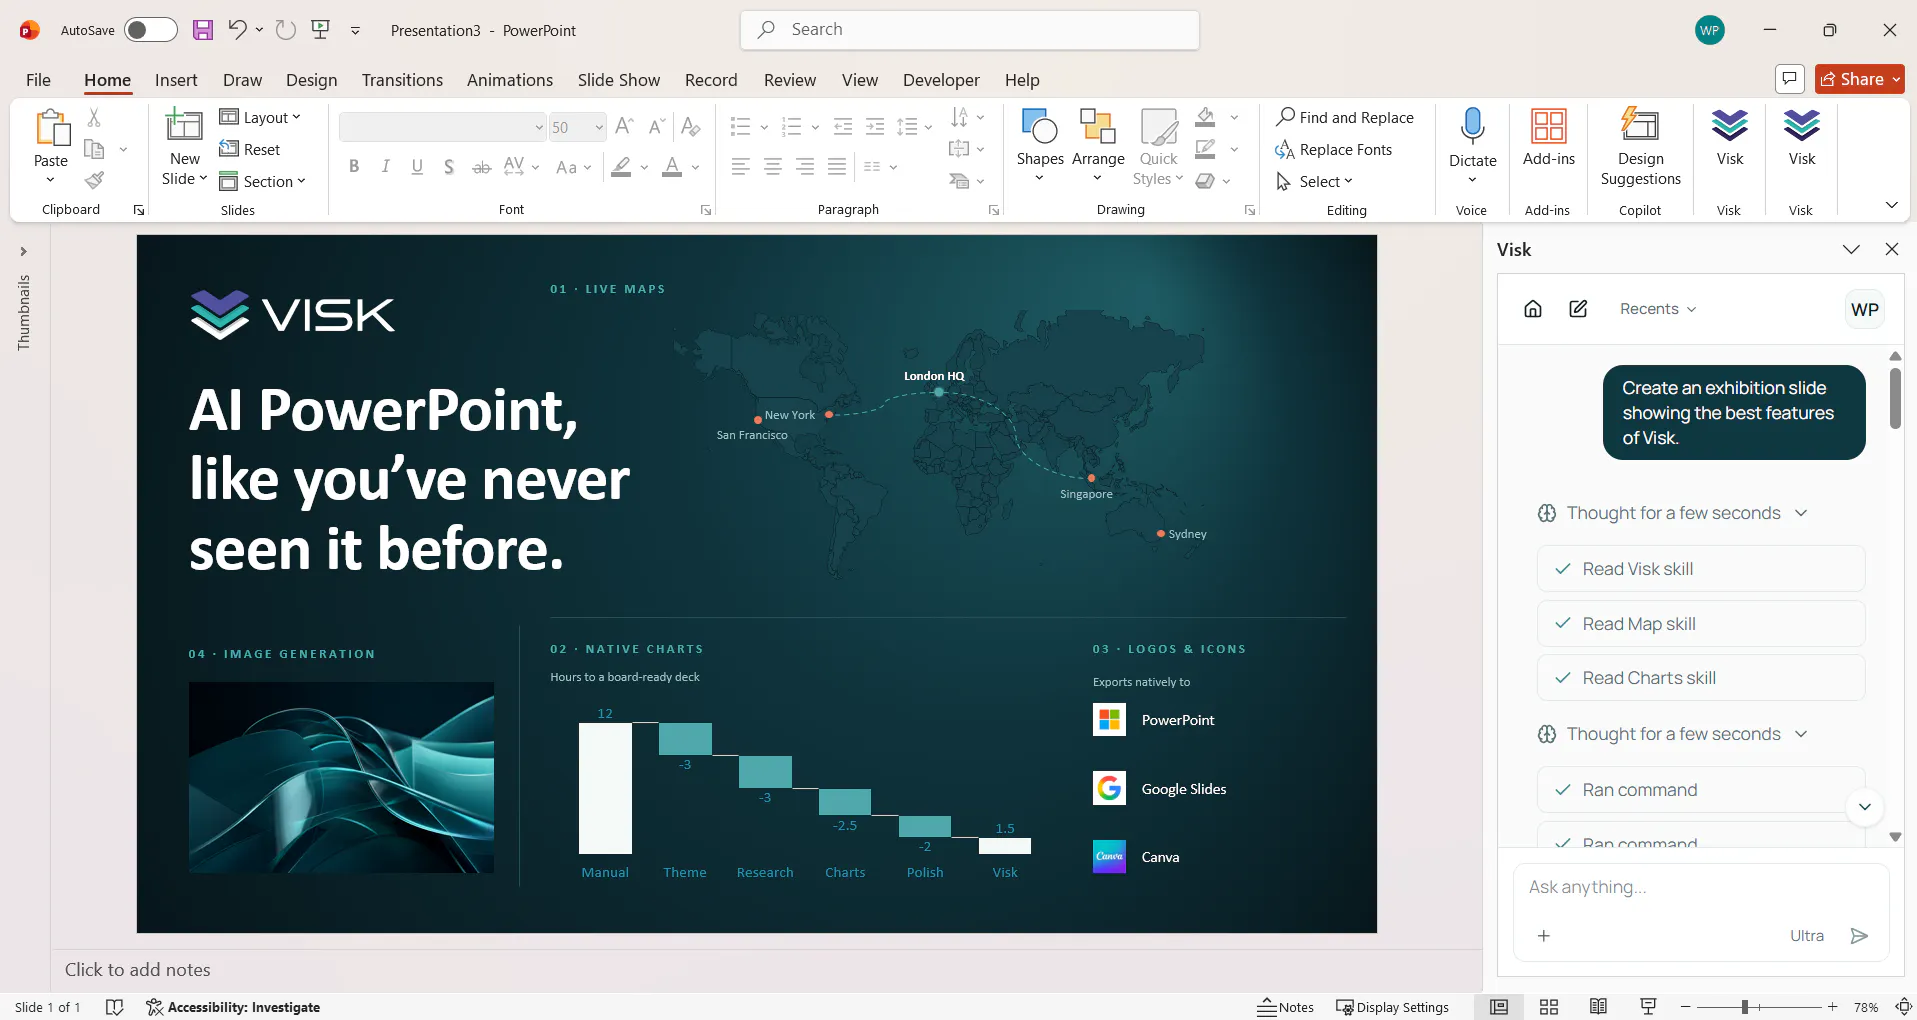Switch to Reading View
1917x1020 pixels.
coord(1598,1007)
